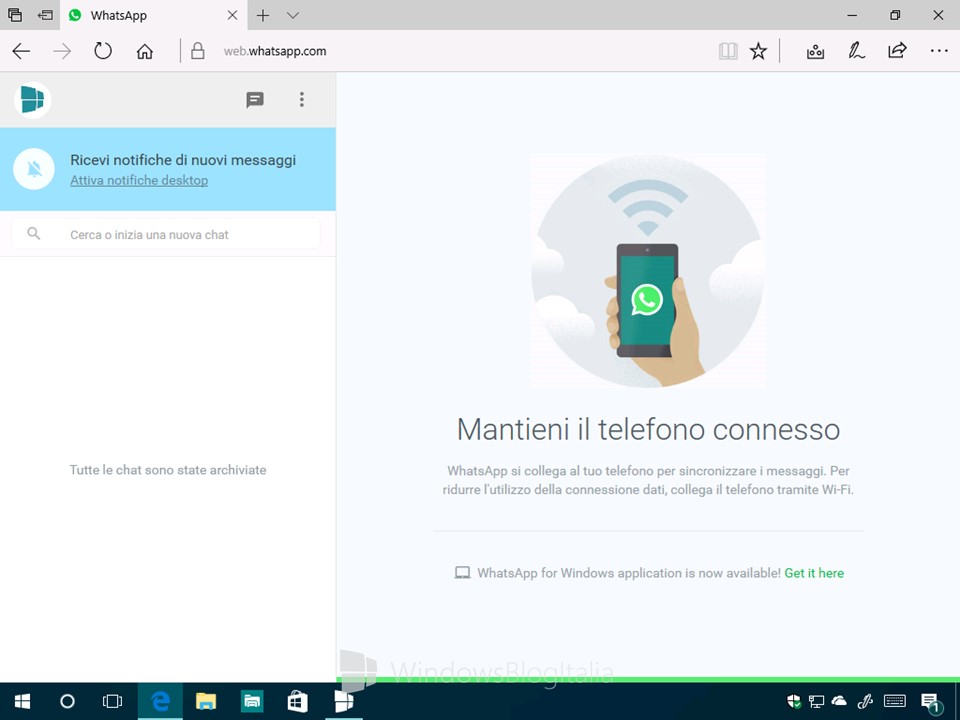Open the white window-logo taskbar app
Image resolution: width=960 pixels, height=720 pixels.
343,701
